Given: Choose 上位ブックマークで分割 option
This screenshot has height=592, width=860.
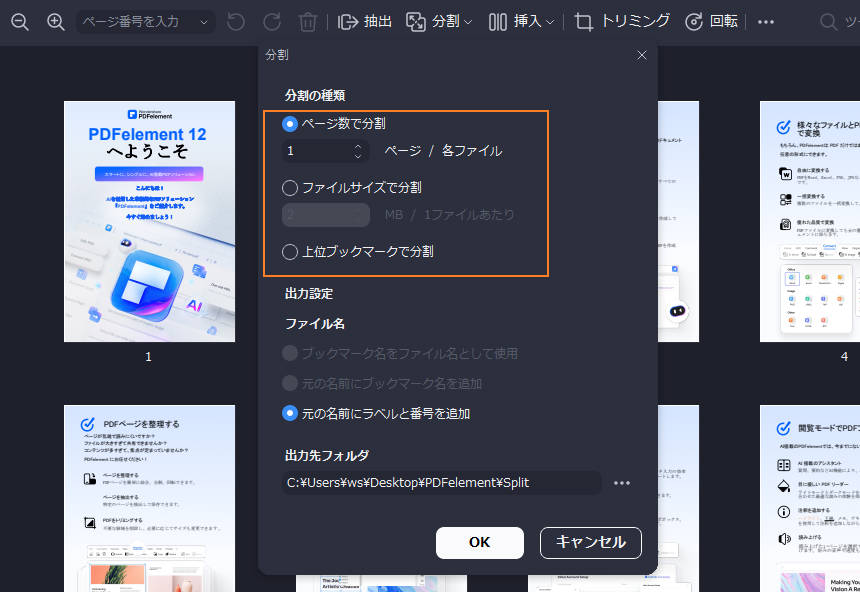Looking at the screenshot, I should tap(289, 251).
